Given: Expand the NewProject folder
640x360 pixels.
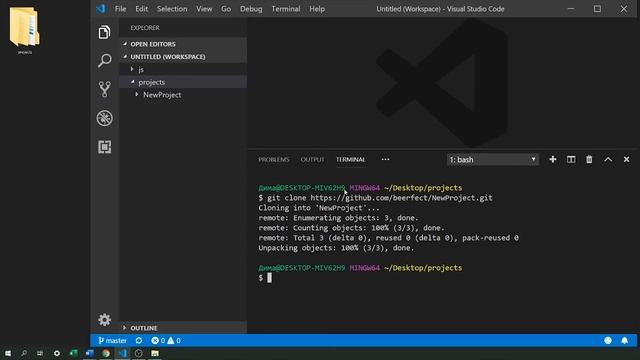Looking at the screenshot, I should (183, 95).
